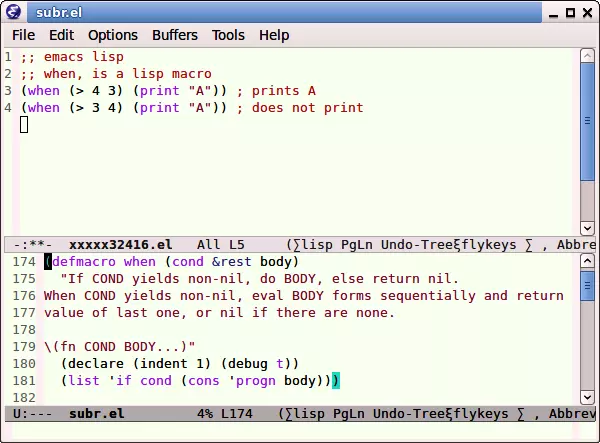
Task: Click '4% L174' position indicator
Action: pyautogui.click(x=225, y=414)
